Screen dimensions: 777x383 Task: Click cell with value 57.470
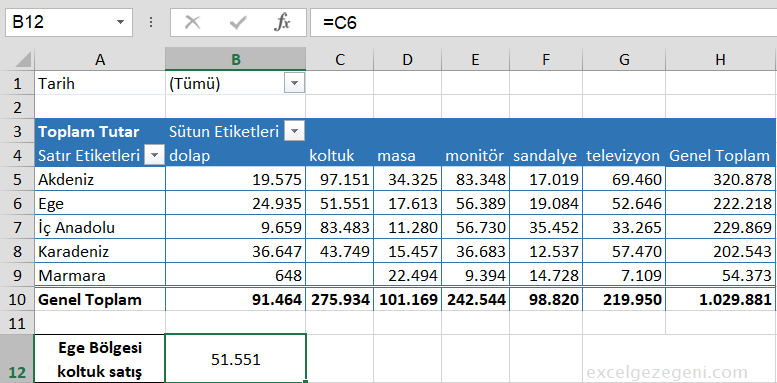(624, 251)
